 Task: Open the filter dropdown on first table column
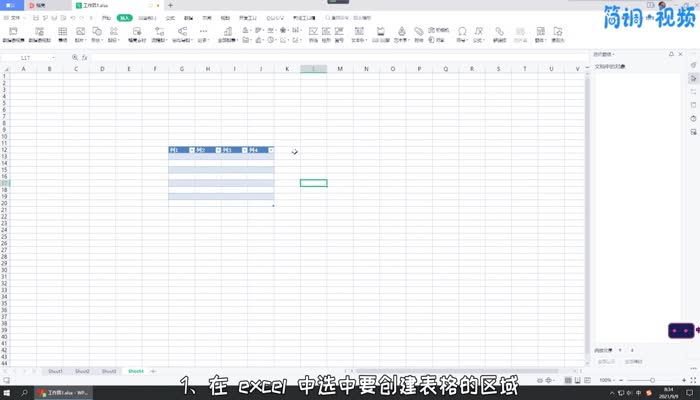[191, 150]
